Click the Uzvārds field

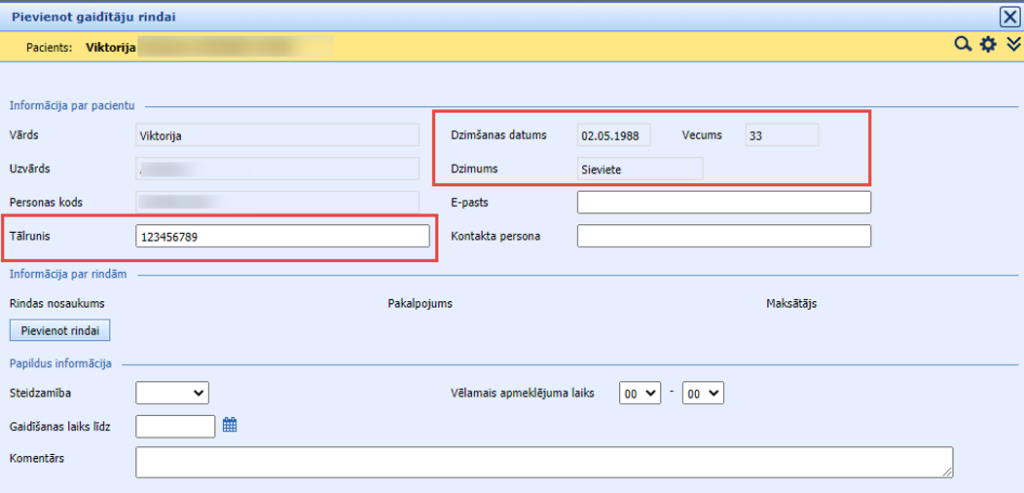click(277, 168)
